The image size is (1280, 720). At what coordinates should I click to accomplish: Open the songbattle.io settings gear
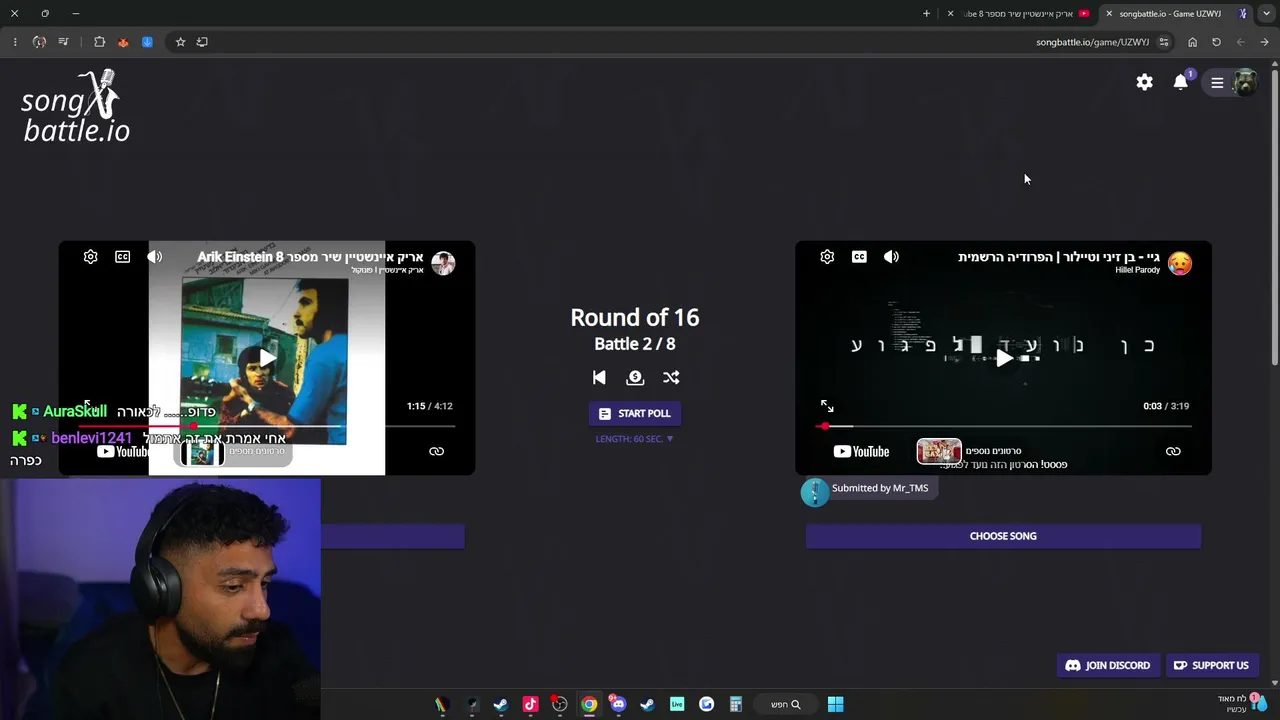[1144, 83]
